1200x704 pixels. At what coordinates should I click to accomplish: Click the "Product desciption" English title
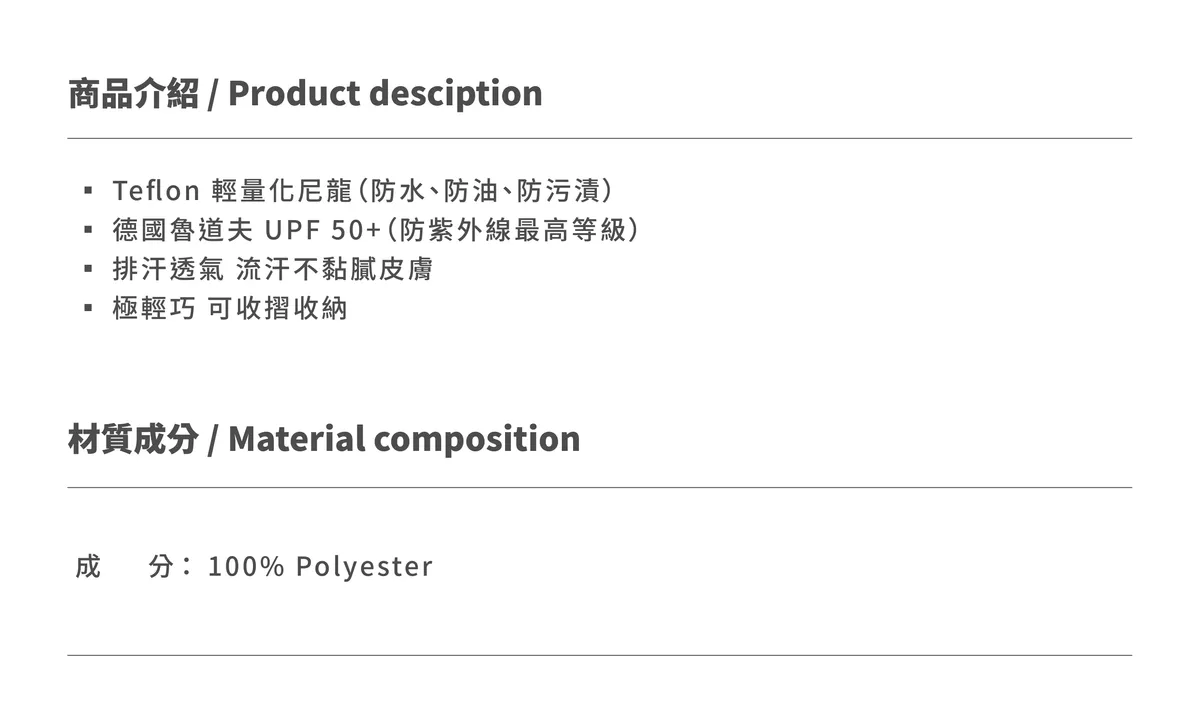[385, 93]
